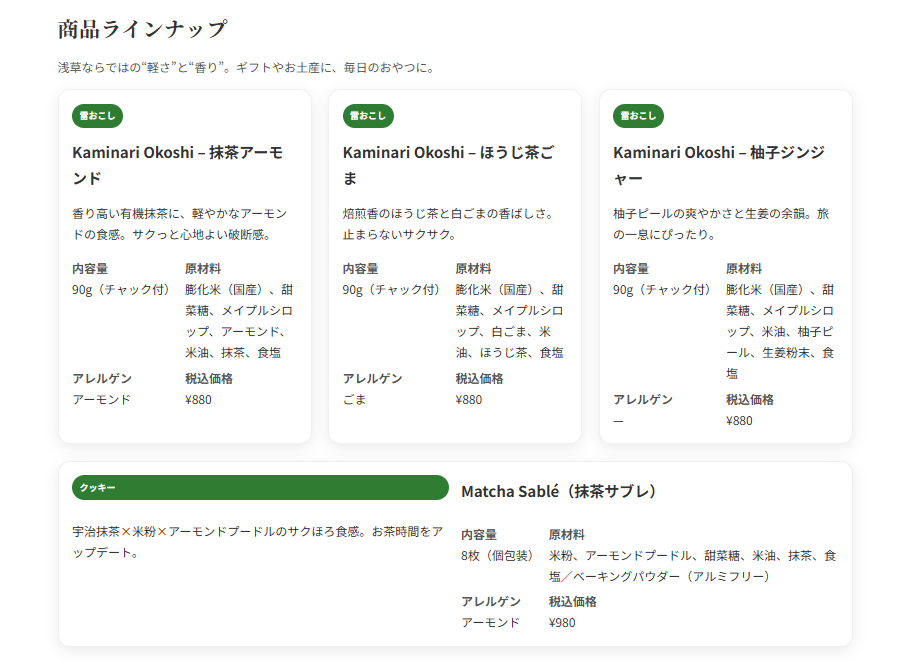The image size is (900, 663).
Task: Open the Matcha Sablé（抹茶サブレ） title
Action: 560,491
